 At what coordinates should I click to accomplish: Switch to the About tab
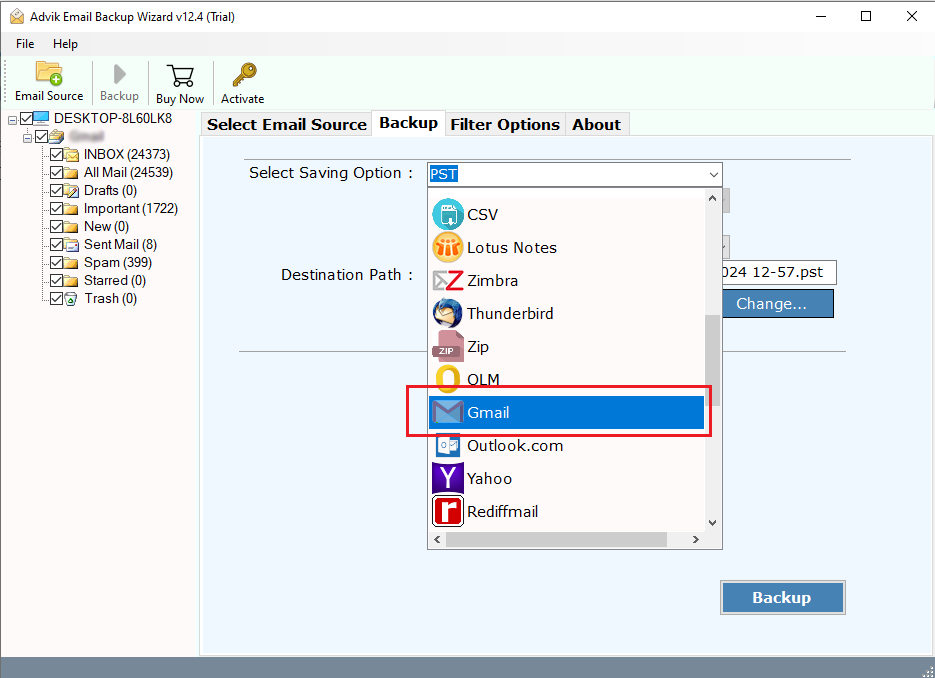[596, 124]
